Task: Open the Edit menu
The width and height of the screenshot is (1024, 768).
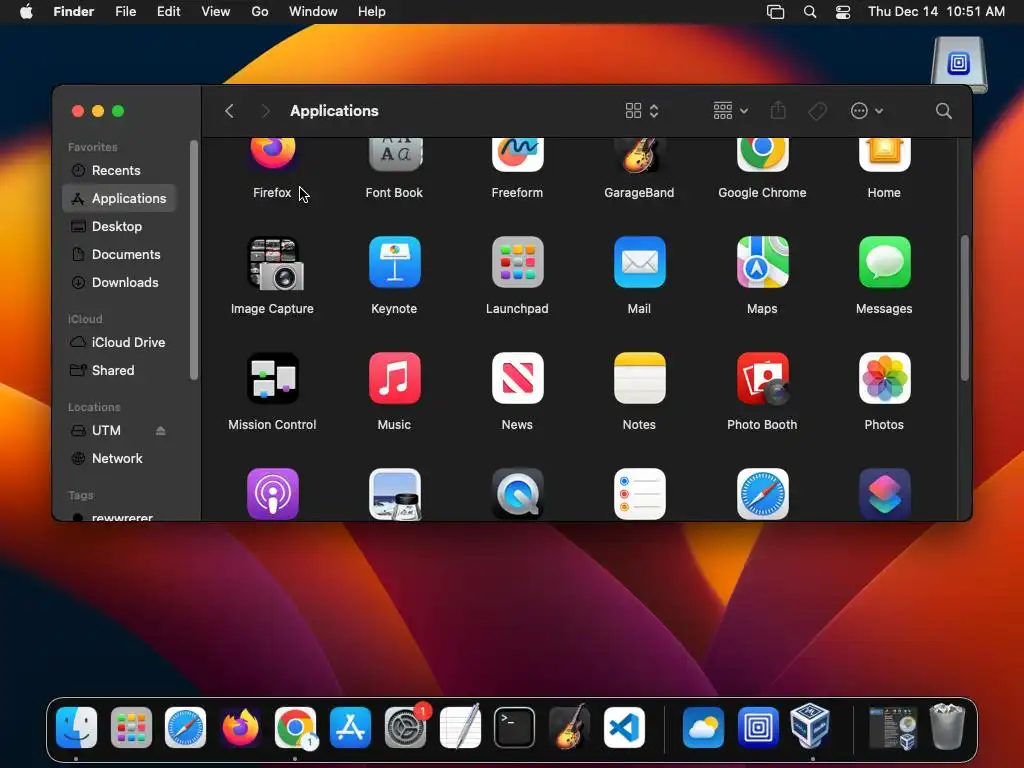Action: [x=168, y=12]
